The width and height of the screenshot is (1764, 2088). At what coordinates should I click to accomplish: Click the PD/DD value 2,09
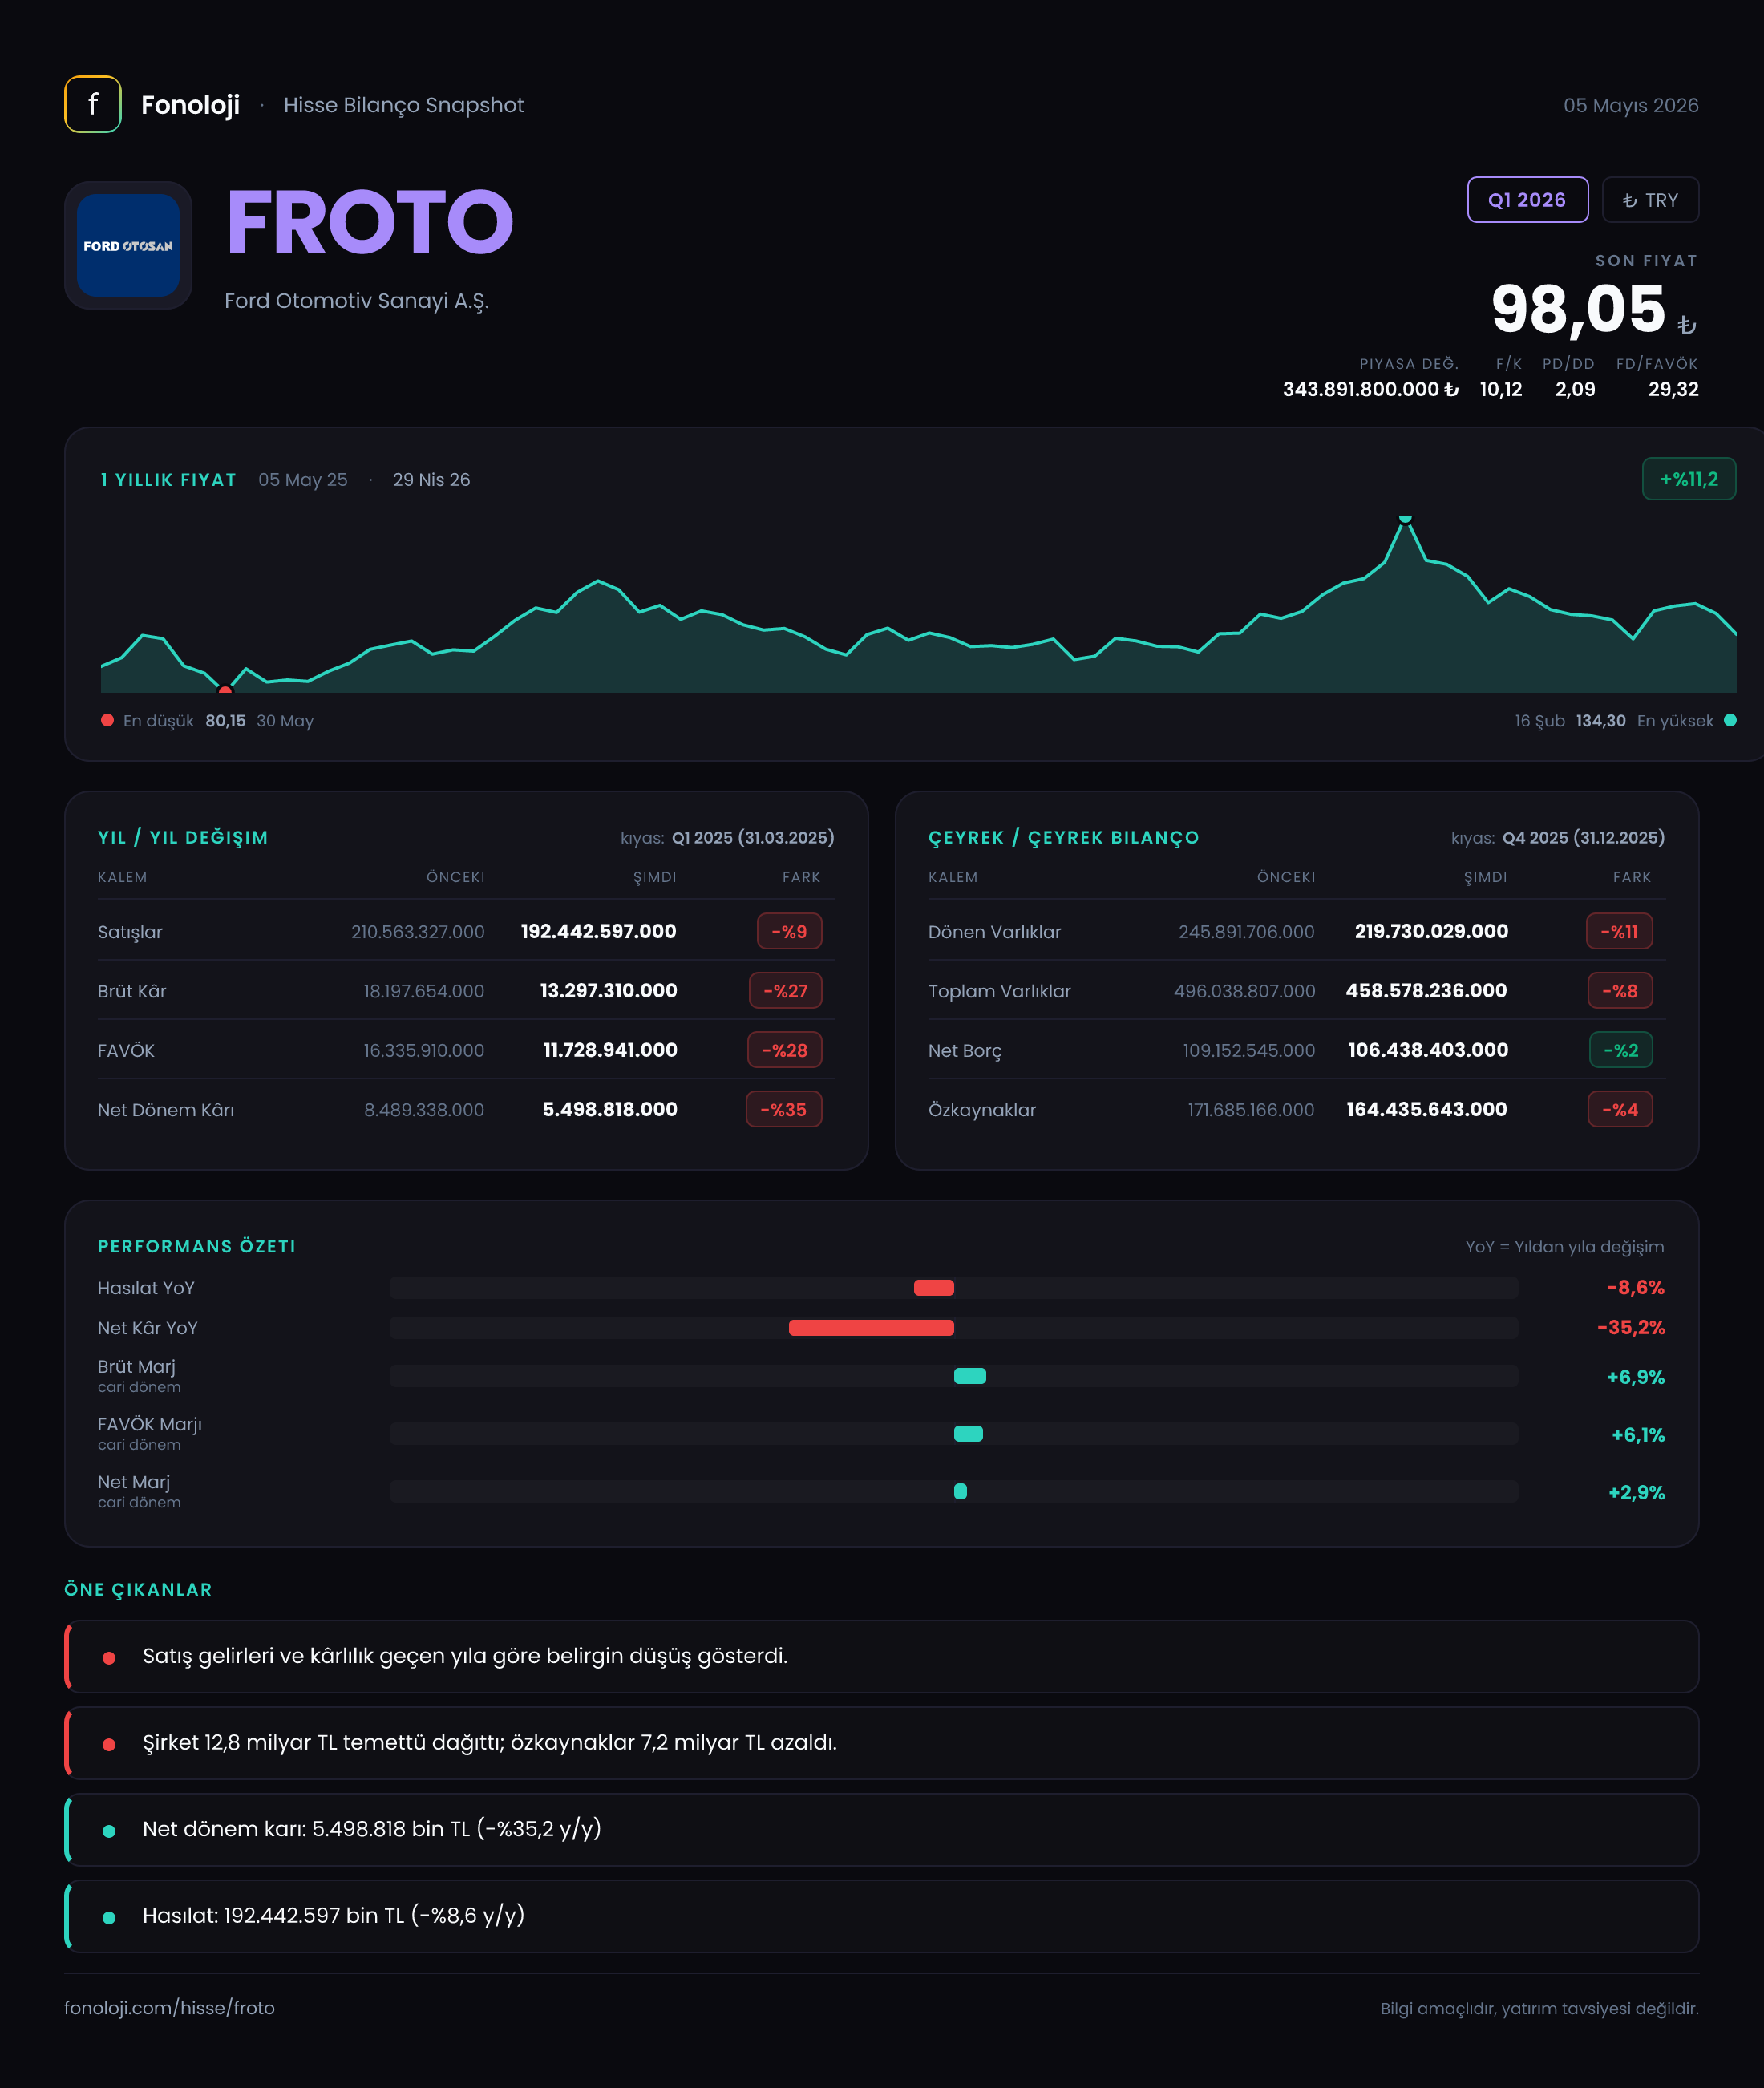coord(1575,389)
